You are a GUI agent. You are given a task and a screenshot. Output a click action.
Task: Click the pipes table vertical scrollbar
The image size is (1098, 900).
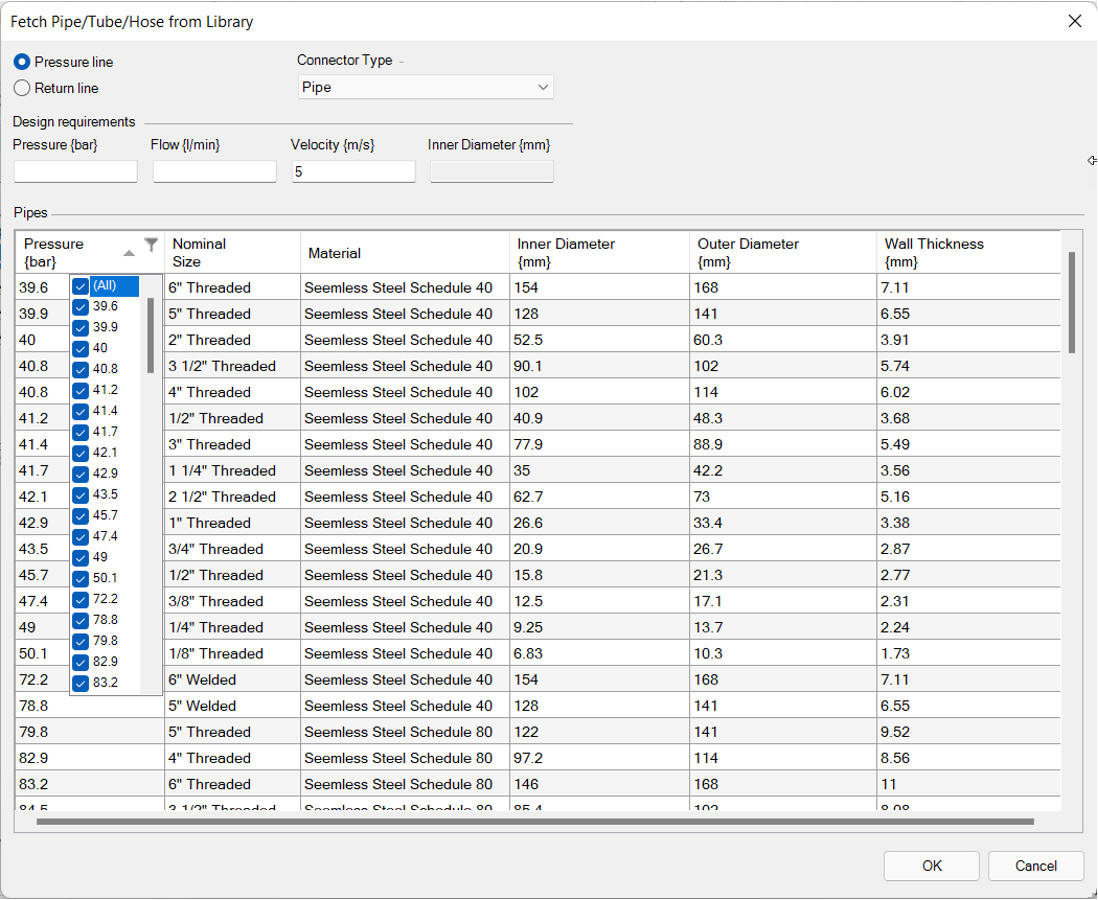tap(1071, 303)
